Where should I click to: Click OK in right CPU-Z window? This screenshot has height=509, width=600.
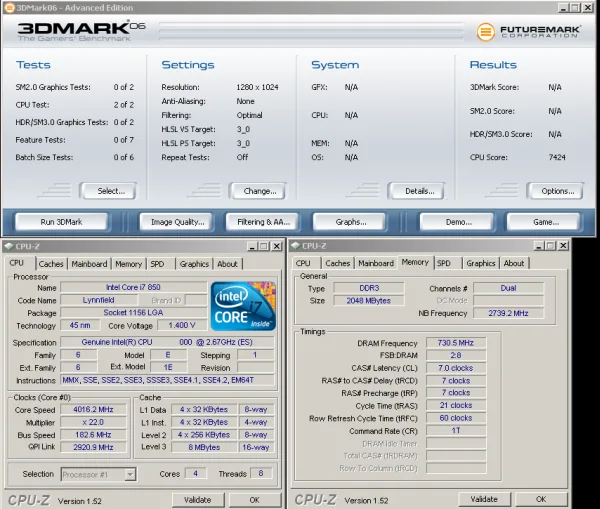coord(541,499)
